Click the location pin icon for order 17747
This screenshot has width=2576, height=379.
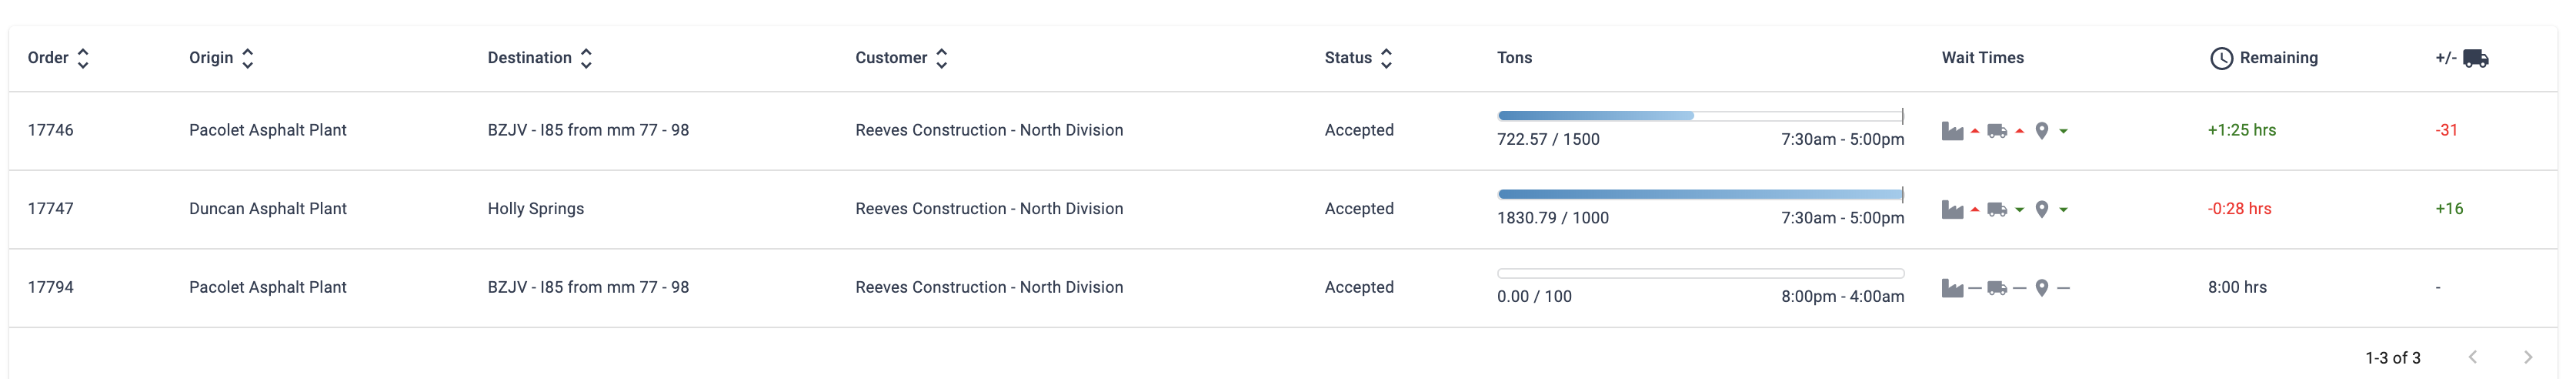pos(2042,209)
